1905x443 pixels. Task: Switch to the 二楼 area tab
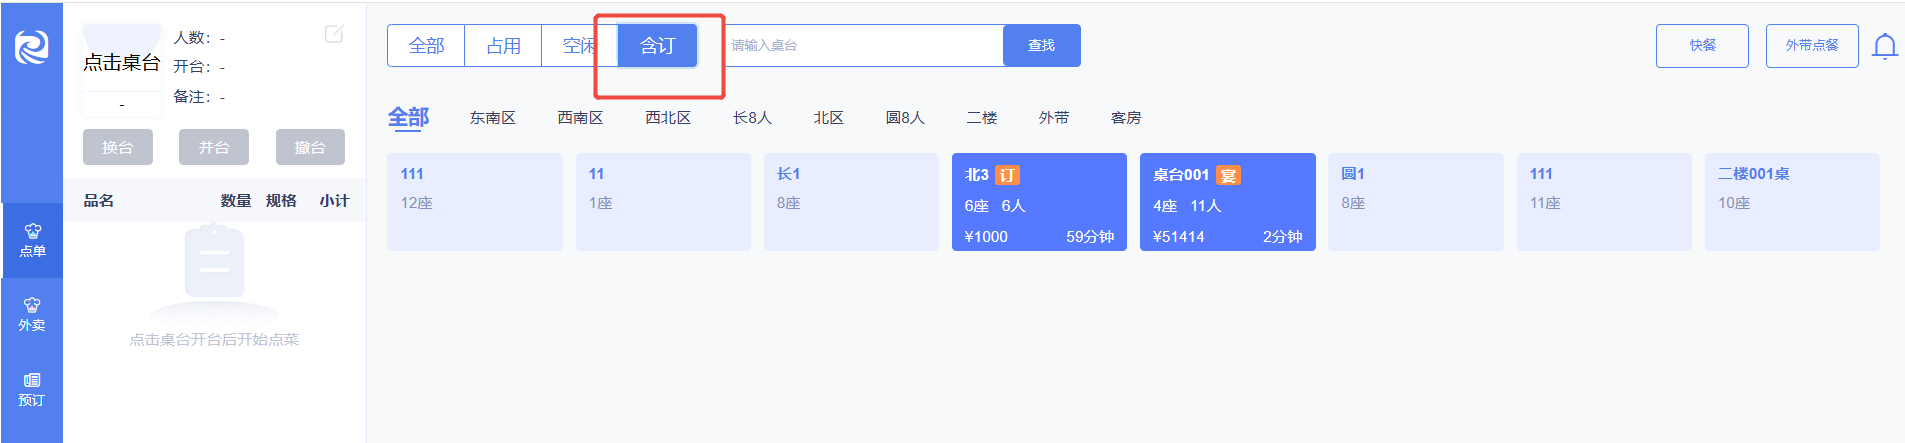pyautogui.click(x=981, y=118)
